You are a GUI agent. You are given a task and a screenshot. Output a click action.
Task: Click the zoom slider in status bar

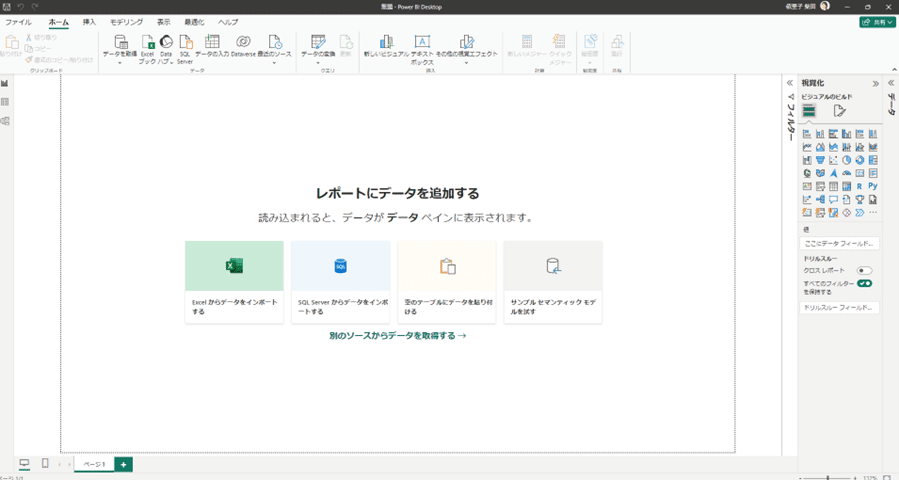point(828,477)
